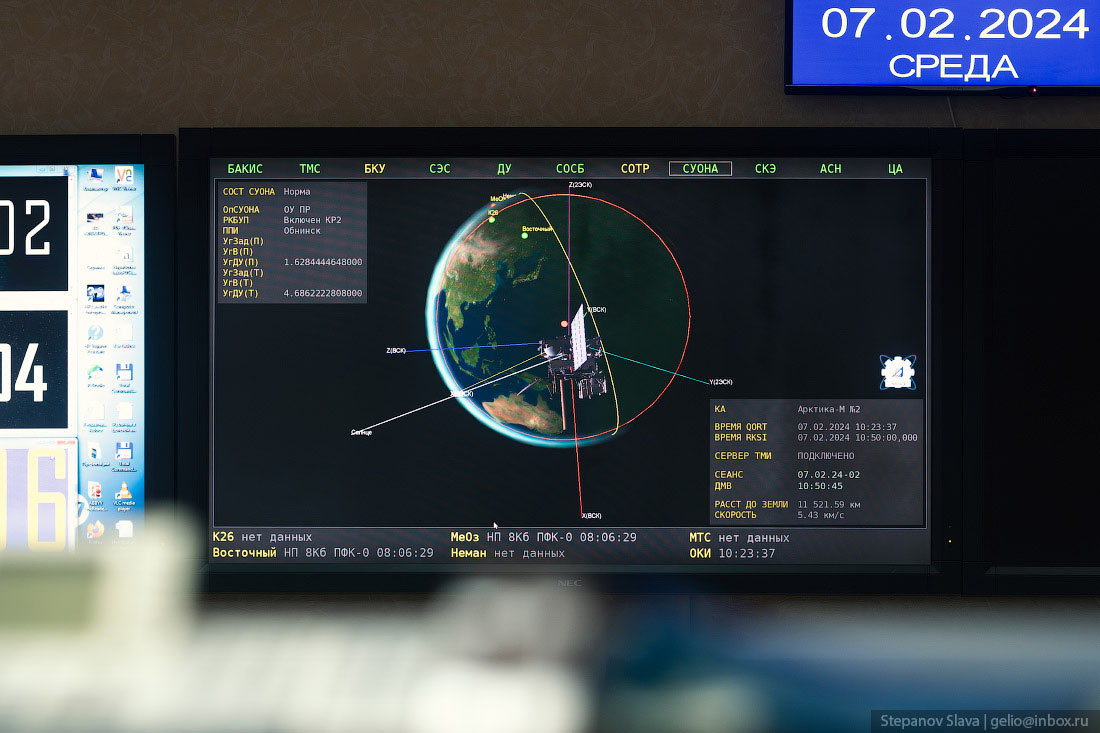Screen dimensions: 1100x733
Task: Open the ТМС subsystem tab
Action: (x=310, y=169)
